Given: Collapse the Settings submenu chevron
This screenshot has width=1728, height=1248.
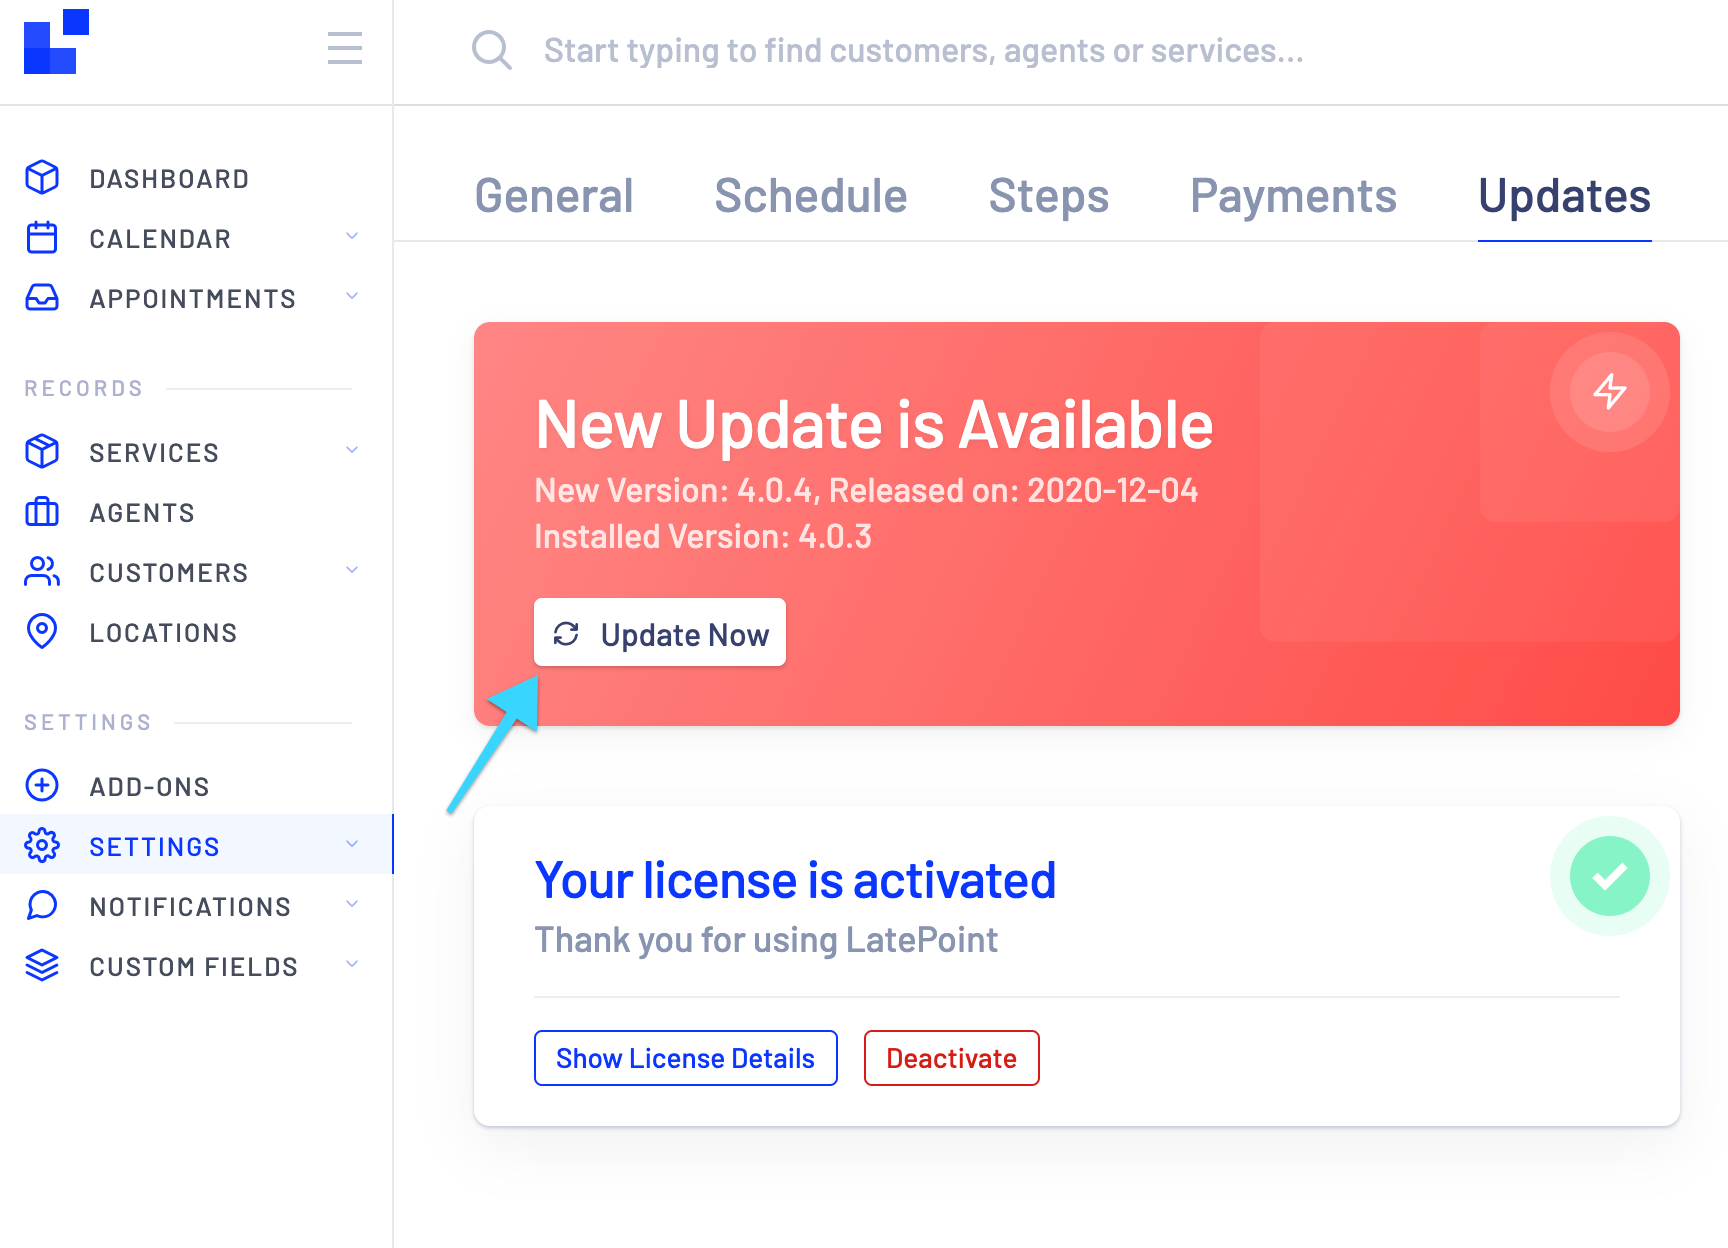Looking at the screenshot, I should [x=351, y=843].
